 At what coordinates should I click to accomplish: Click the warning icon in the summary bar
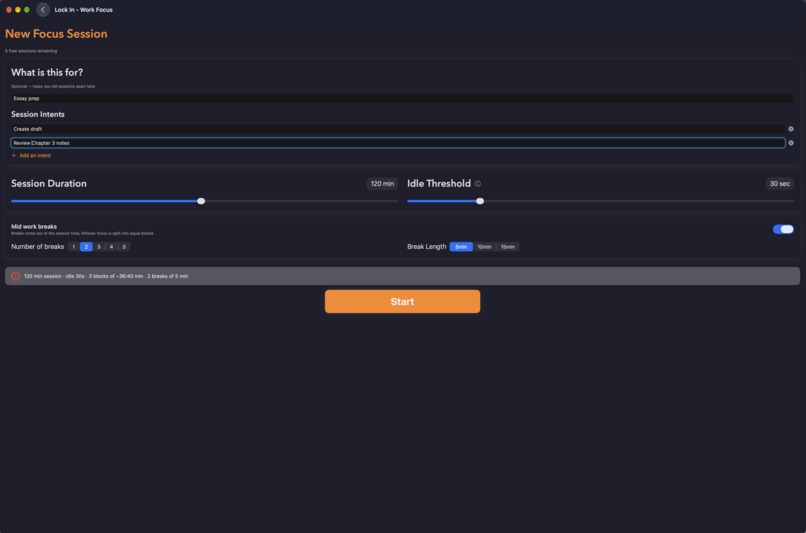point(15,276)
